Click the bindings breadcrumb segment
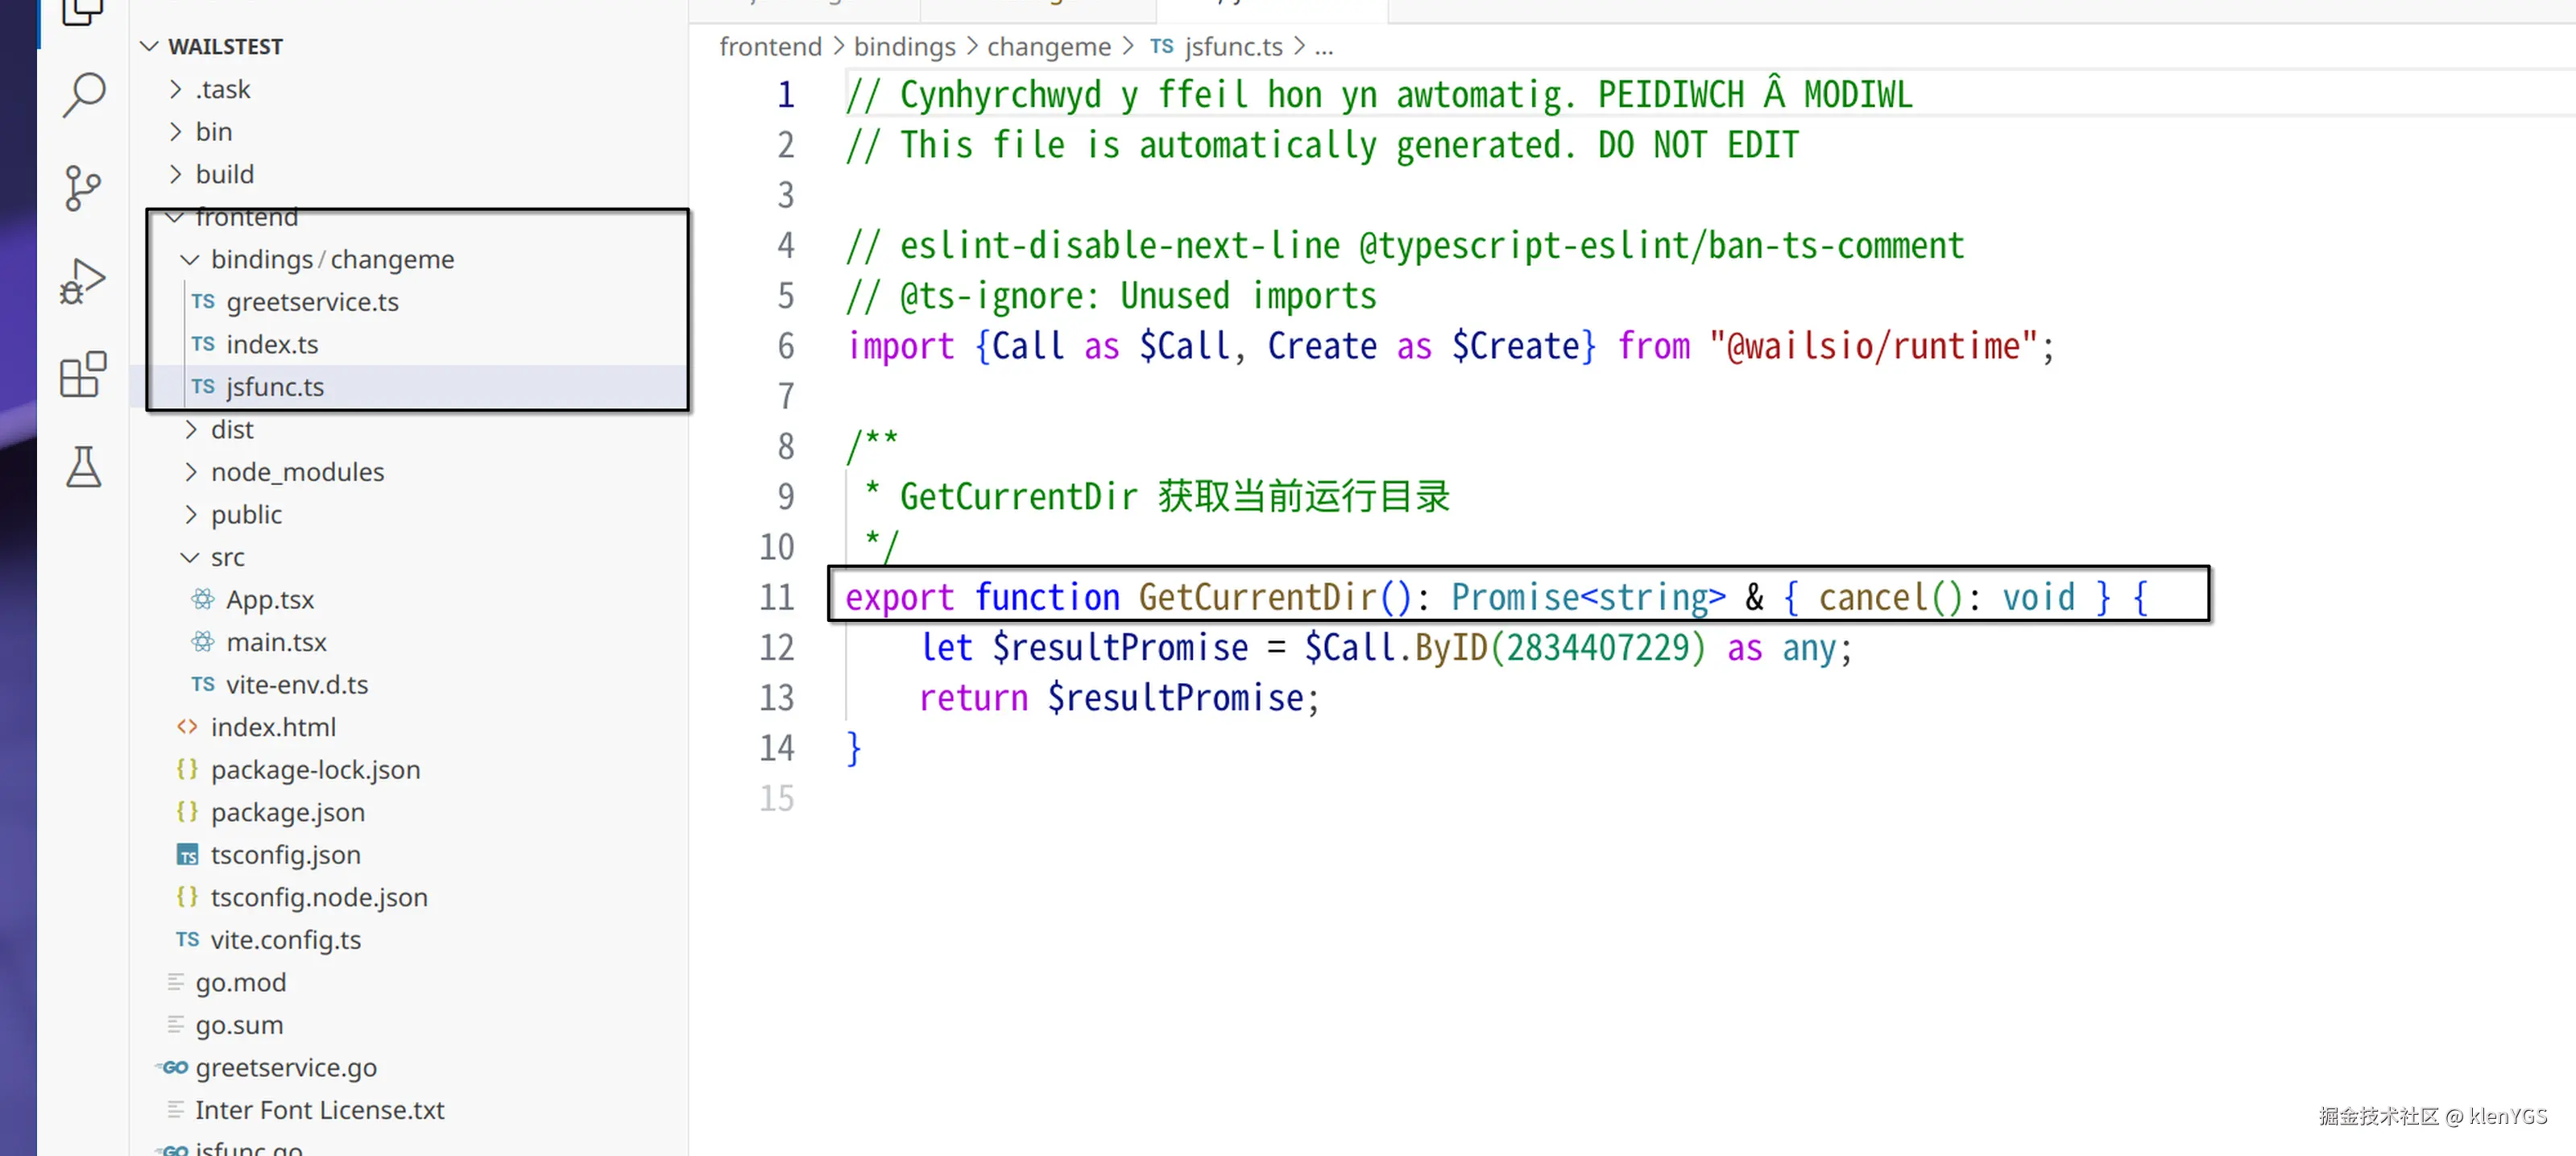This screenshot has height=1156, width=2576. click(904, 46)
